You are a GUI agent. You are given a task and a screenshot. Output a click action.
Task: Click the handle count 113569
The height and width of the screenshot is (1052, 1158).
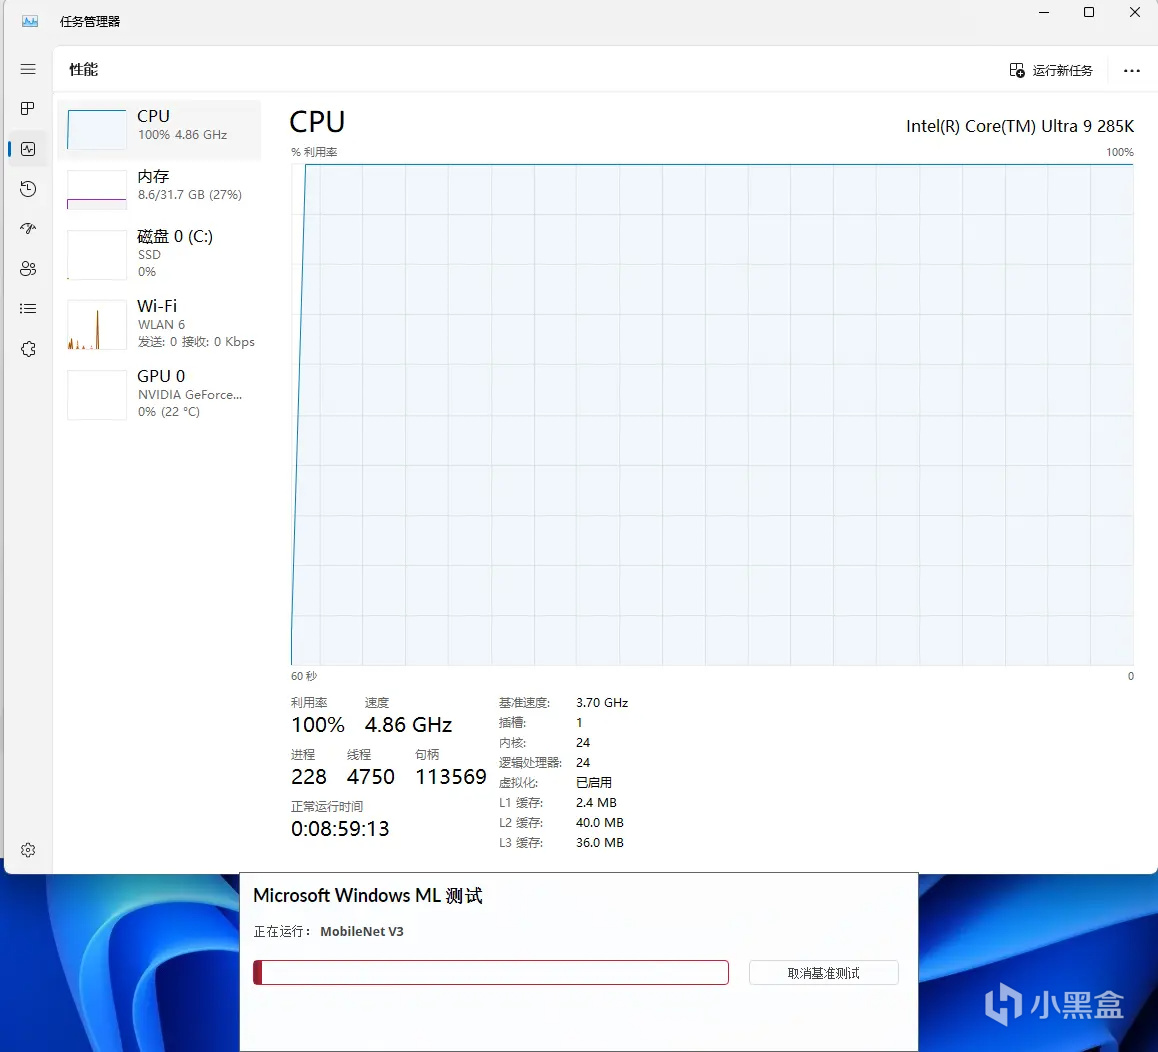(450, 776)
